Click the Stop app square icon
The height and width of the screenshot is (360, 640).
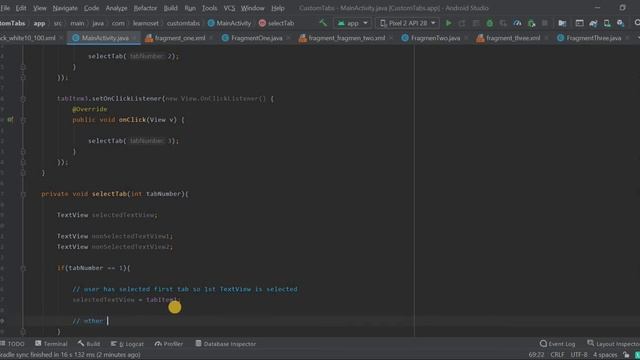(545, 23)
